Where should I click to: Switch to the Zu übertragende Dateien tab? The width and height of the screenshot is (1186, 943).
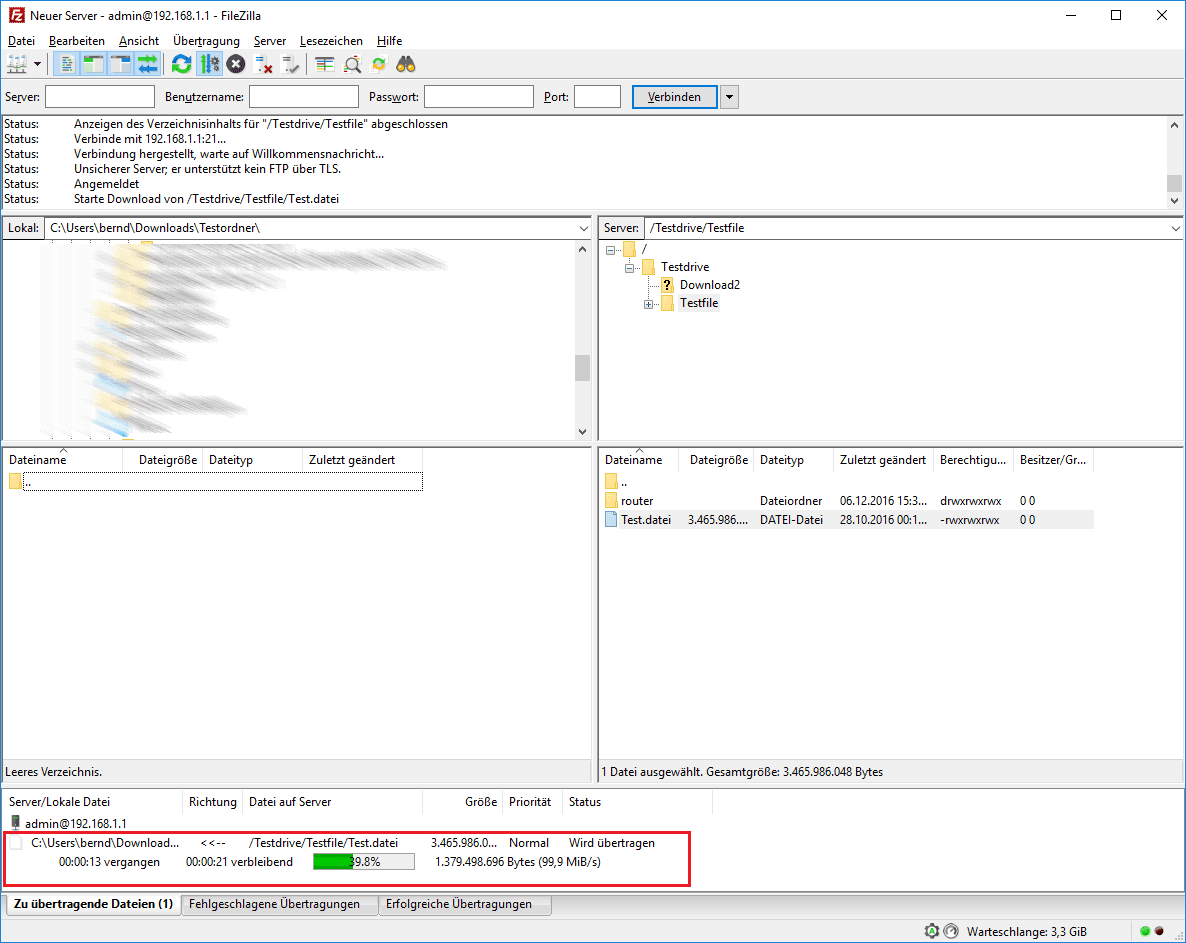pyautogui.click(x=93, y=904)
